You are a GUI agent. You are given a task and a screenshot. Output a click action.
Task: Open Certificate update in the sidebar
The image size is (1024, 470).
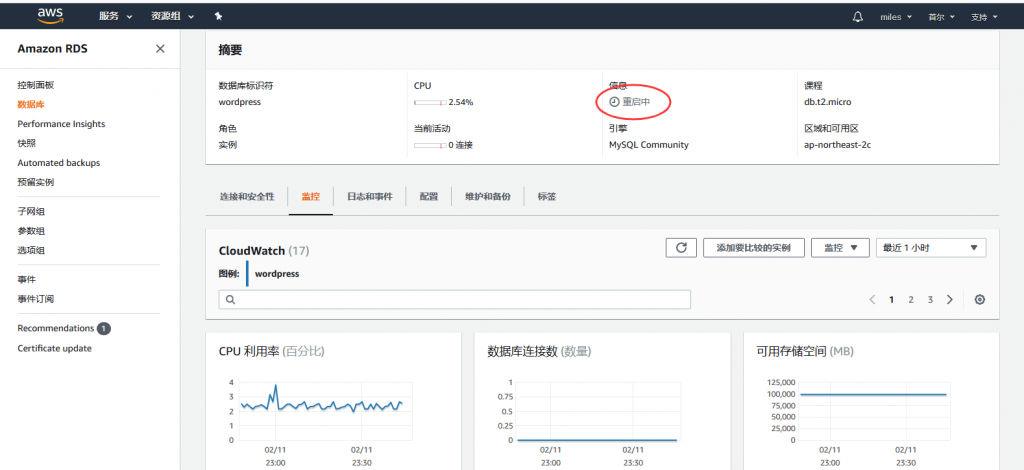pos(54,349)
